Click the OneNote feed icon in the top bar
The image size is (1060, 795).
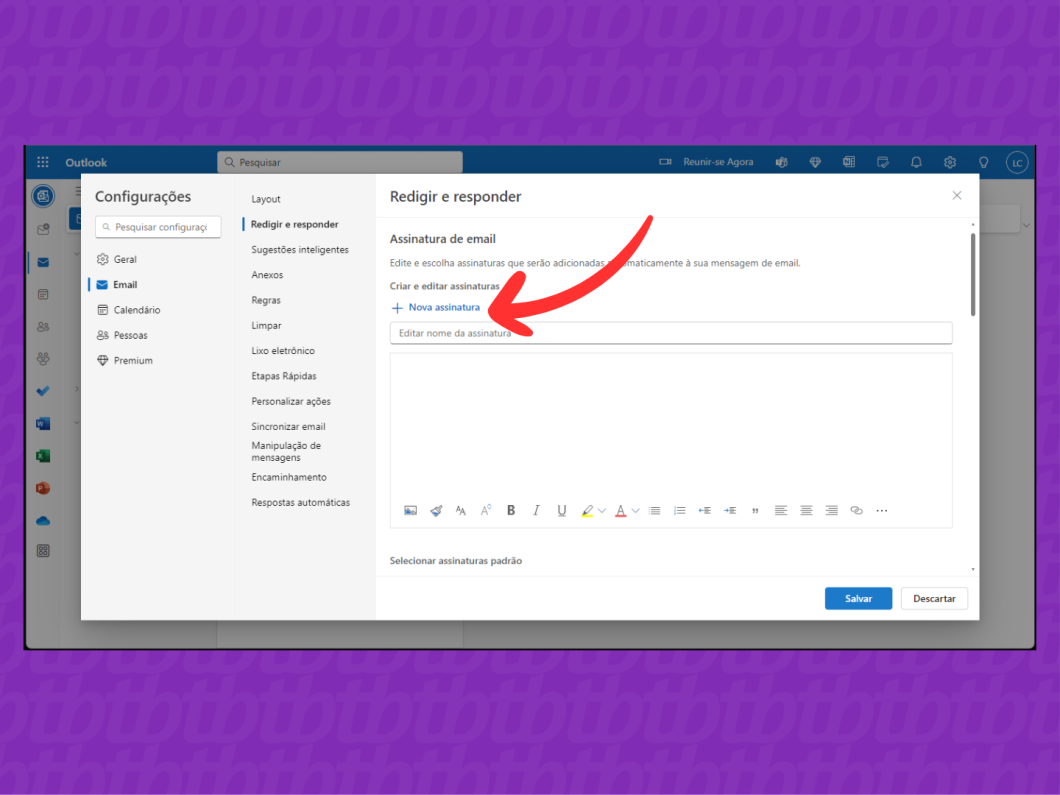(849, 161)
